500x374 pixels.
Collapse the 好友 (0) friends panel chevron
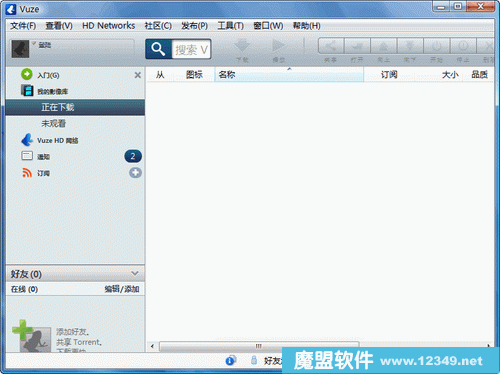(135, 274)
